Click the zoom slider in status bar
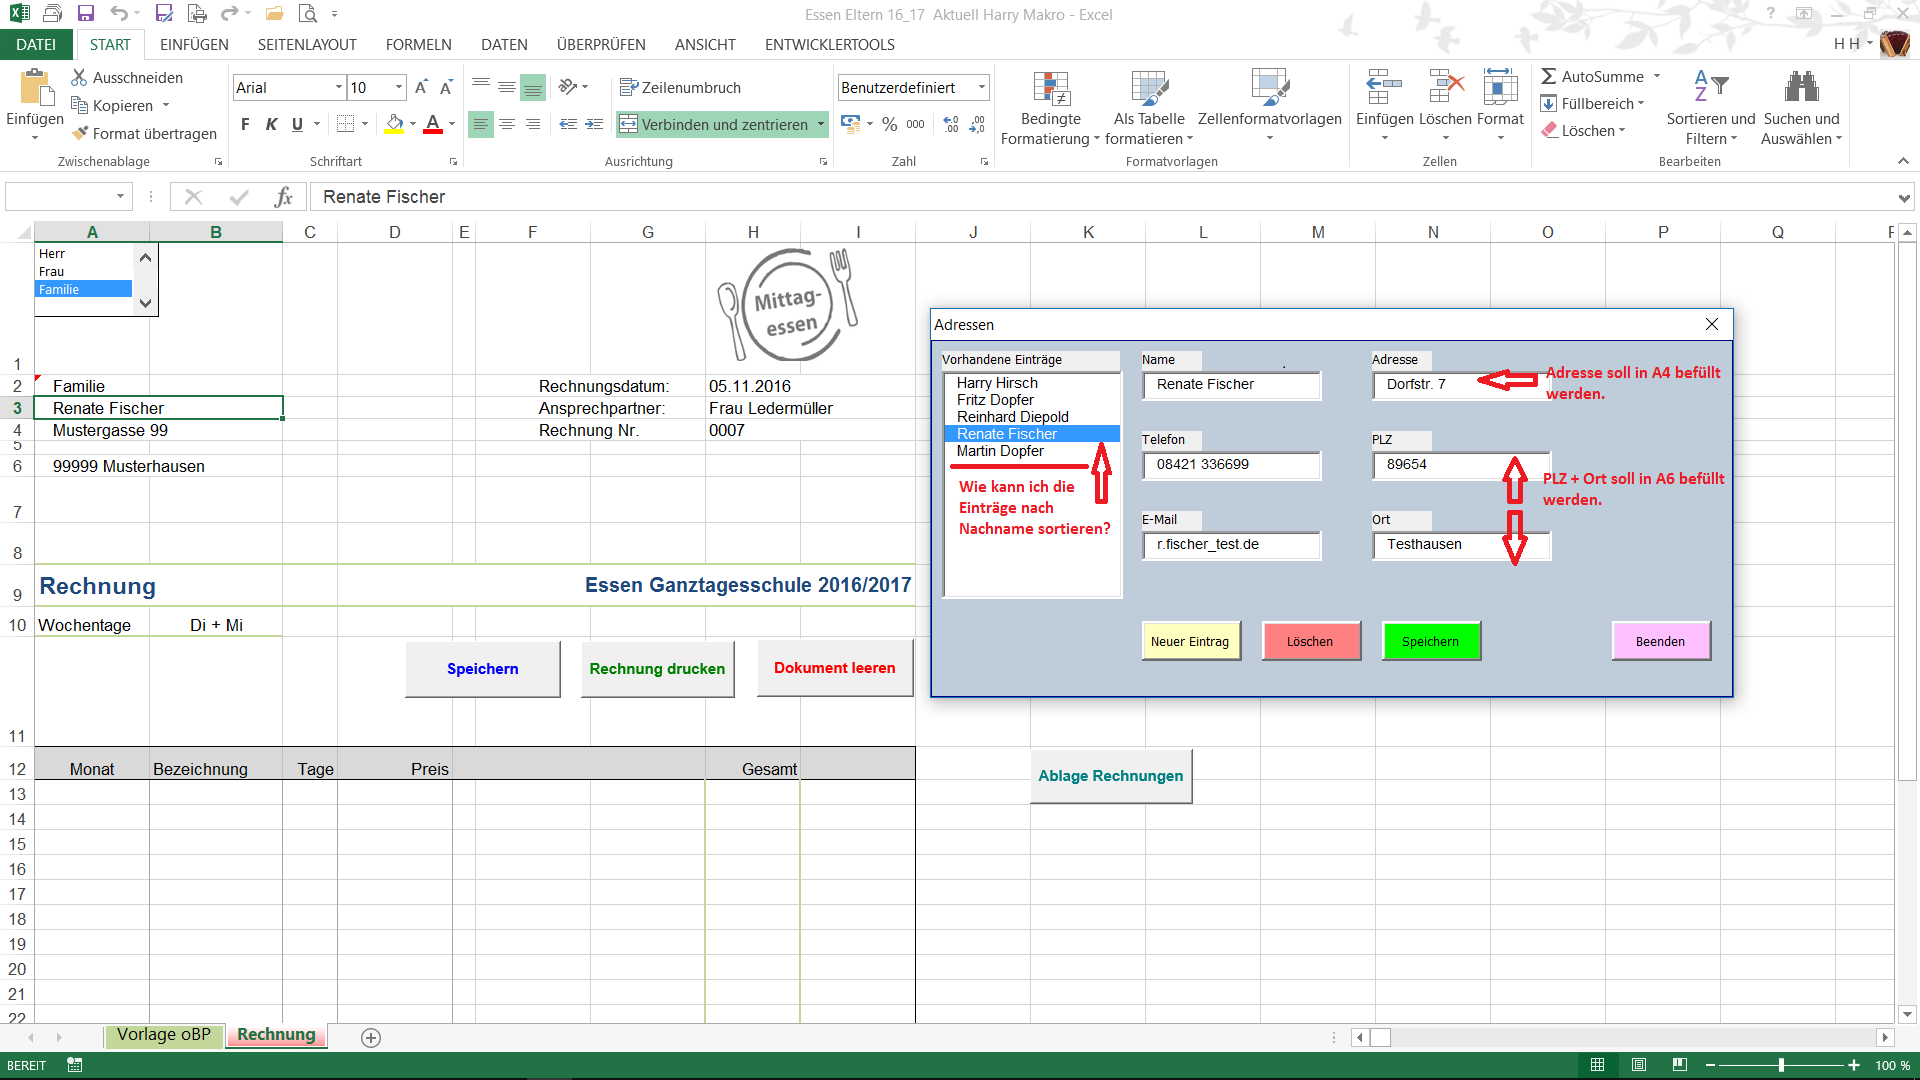Image resolution: width=1920 pixels, height=1080 pixels. tap(1781, 1065)
